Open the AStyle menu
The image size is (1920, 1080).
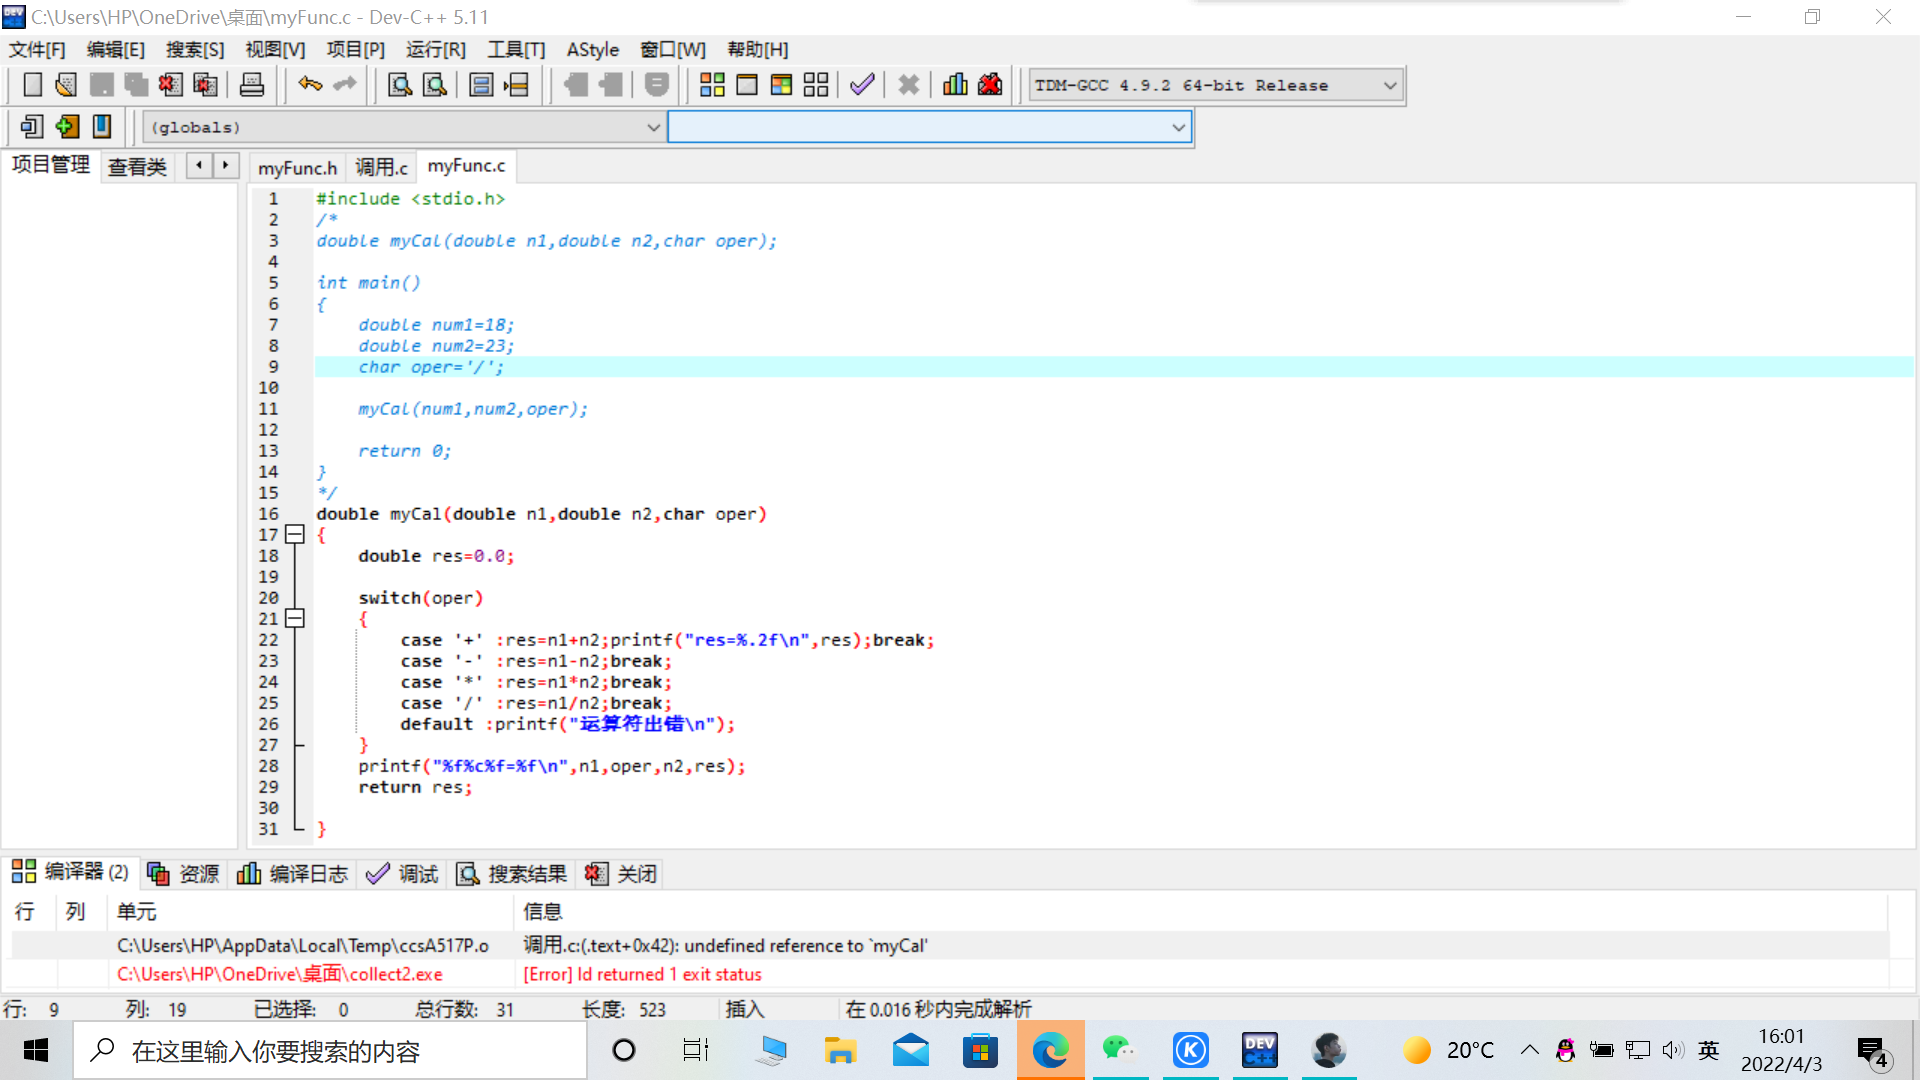point(593,50)
